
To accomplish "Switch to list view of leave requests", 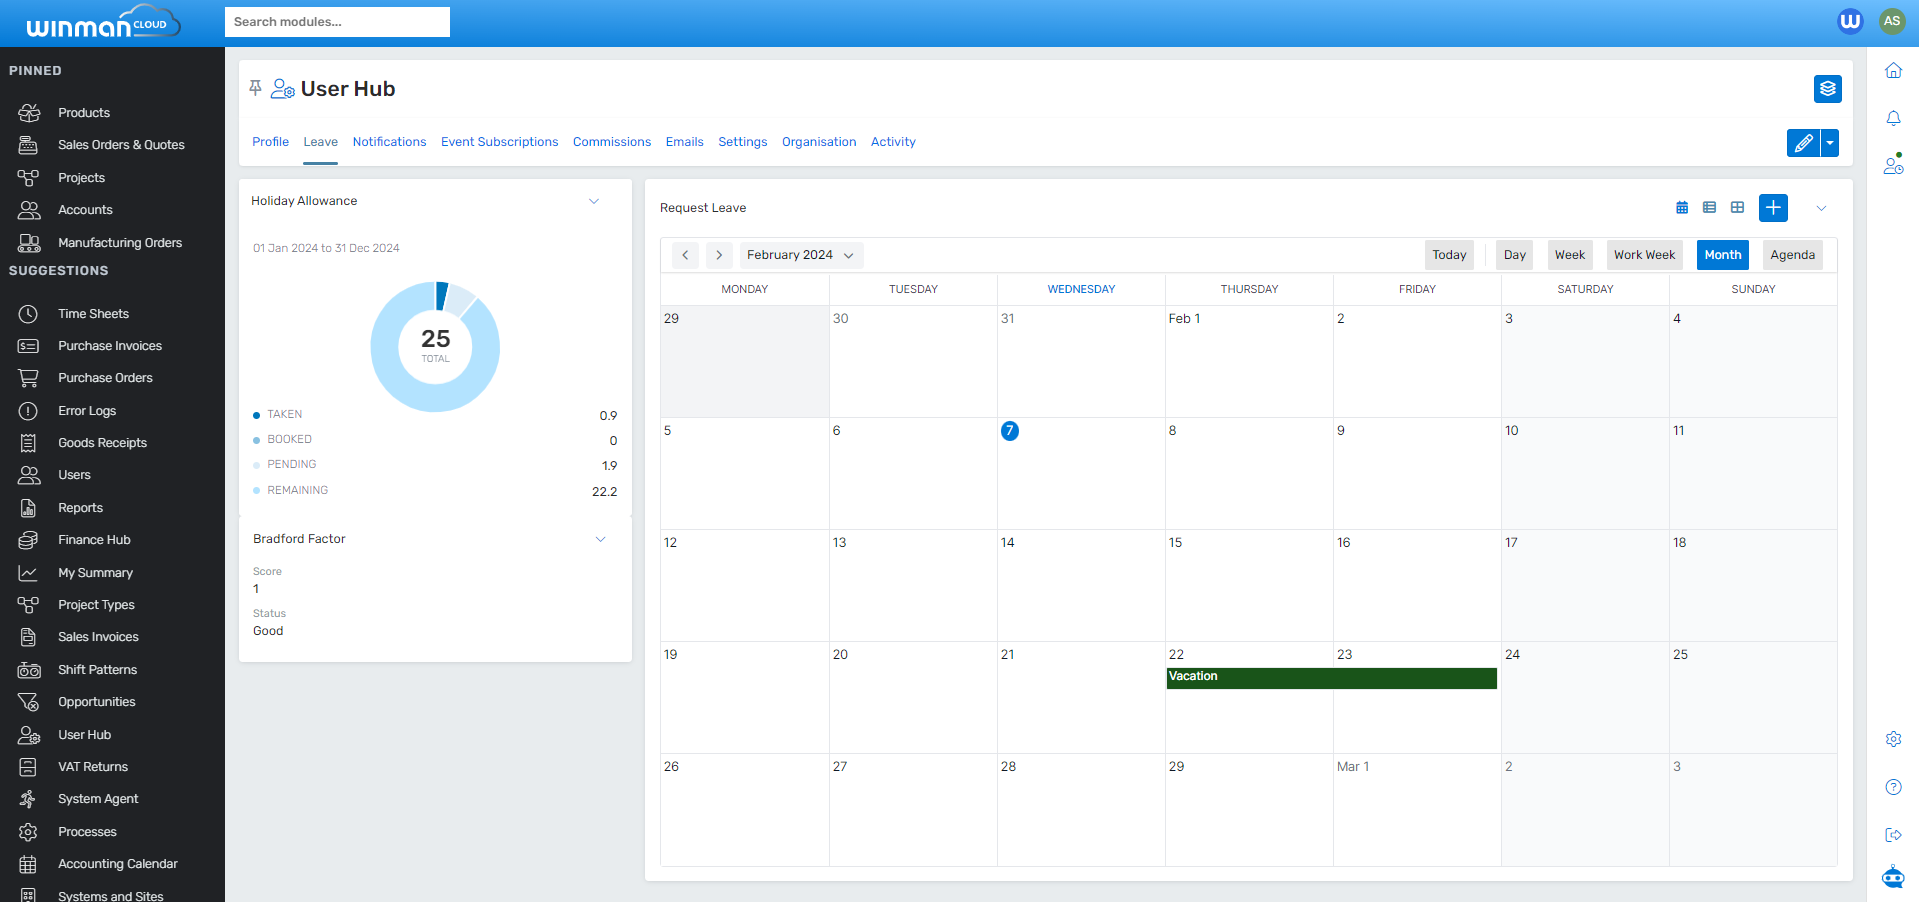I will point(1709,207).
